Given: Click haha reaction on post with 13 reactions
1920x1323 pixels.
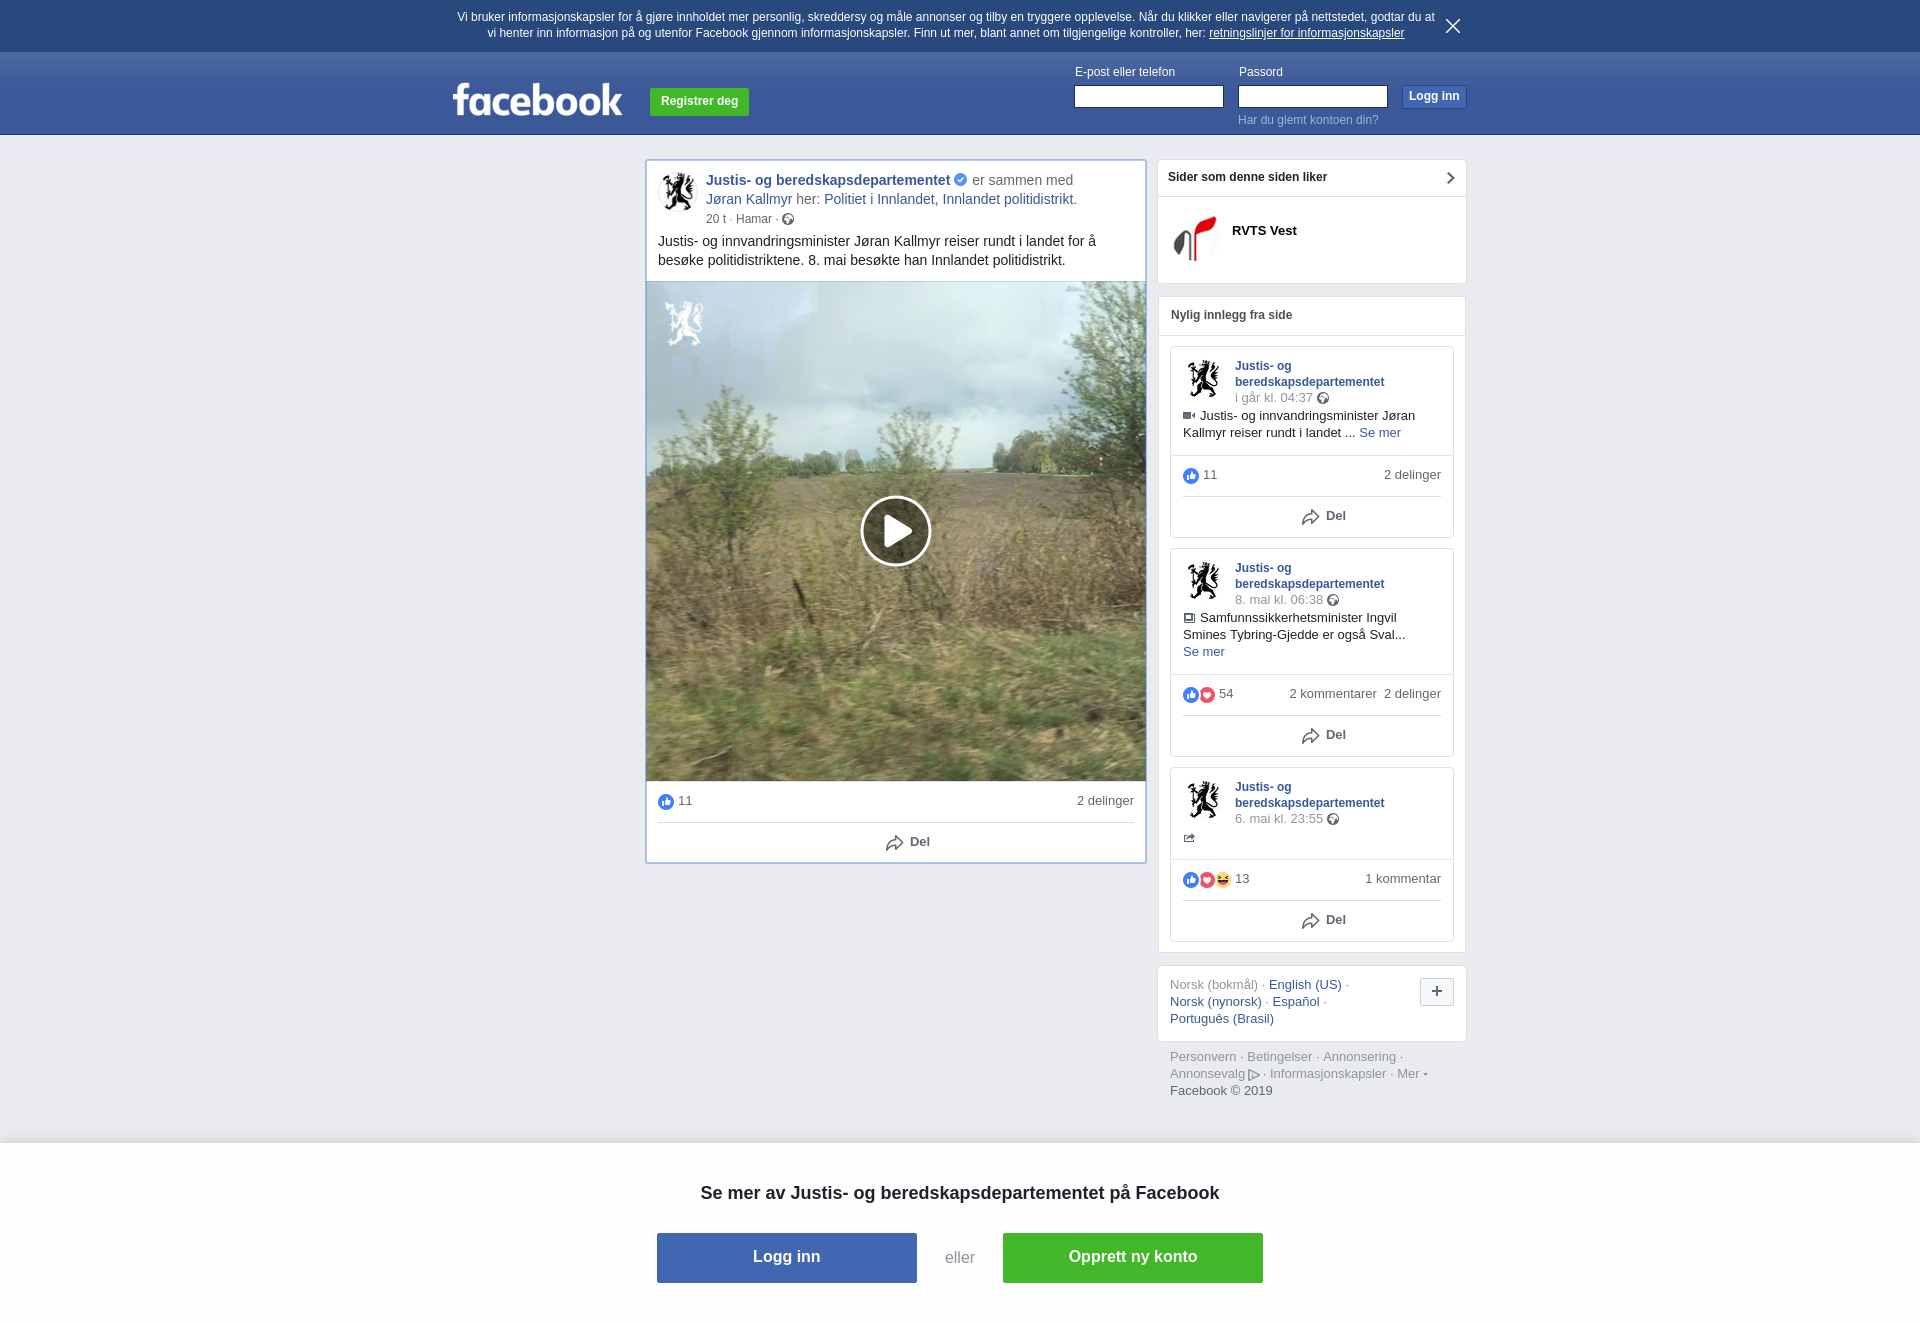Looking at the screenshot, I should click(x=1223, y=880).
